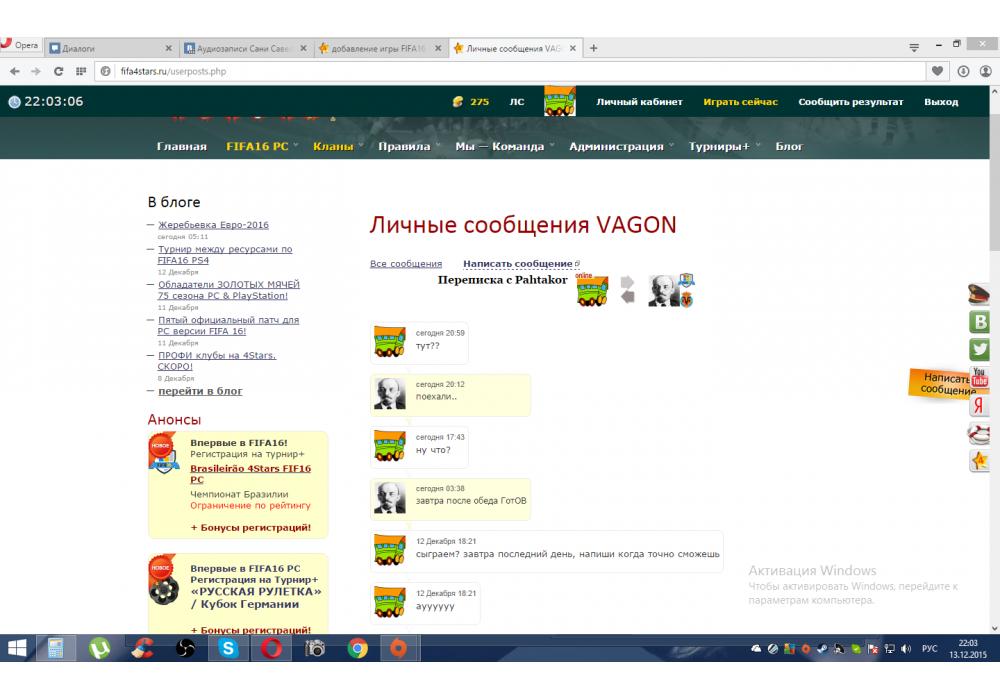Click the lifebuoy help sidebar icon
The height and width of the screenshot is (700, 1000).
(x=980, y=434)
